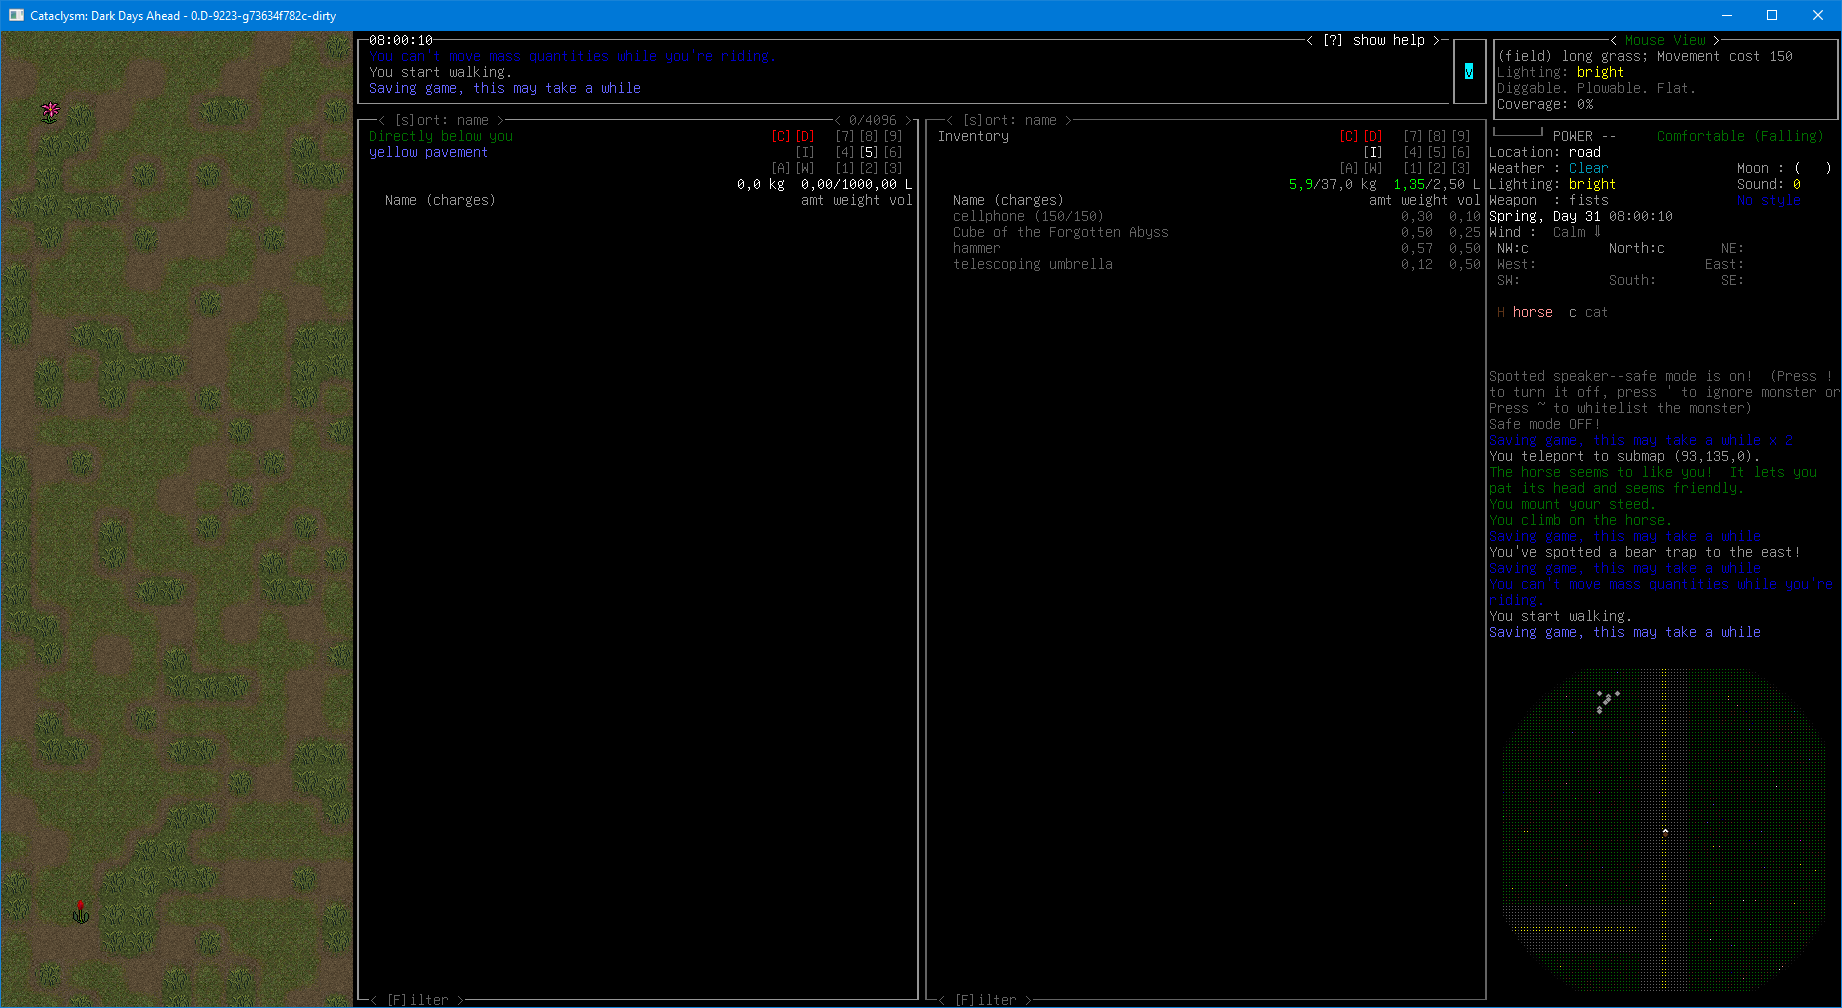This screenshot has width=1842, height=1008.
Task: Select right pane [A] all squares
Action: (x=1349, y=168)
